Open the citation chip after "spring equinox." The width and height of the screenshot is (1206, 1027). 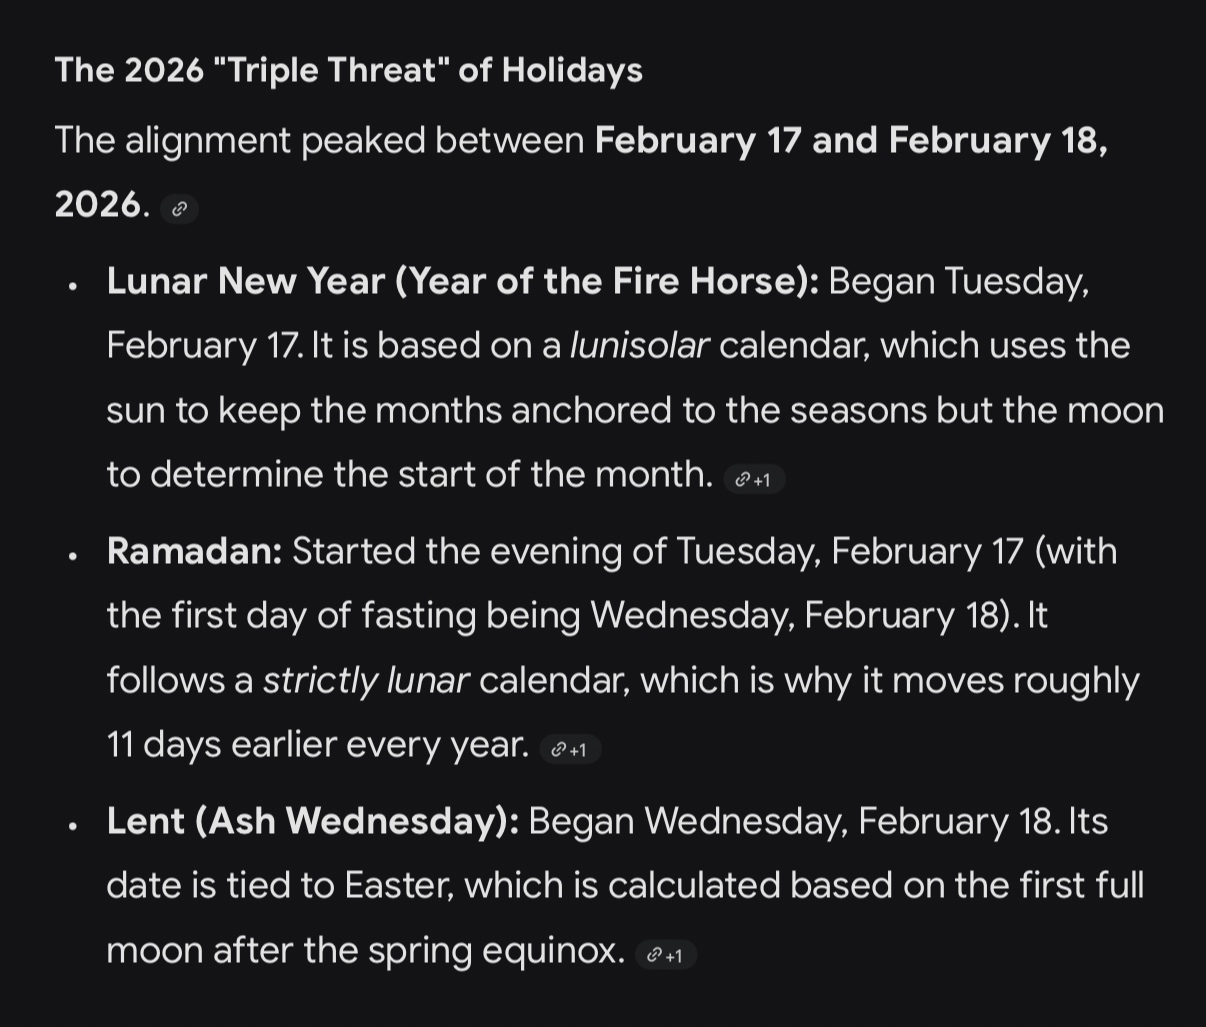pyautogui.click(x=666, y=955)
